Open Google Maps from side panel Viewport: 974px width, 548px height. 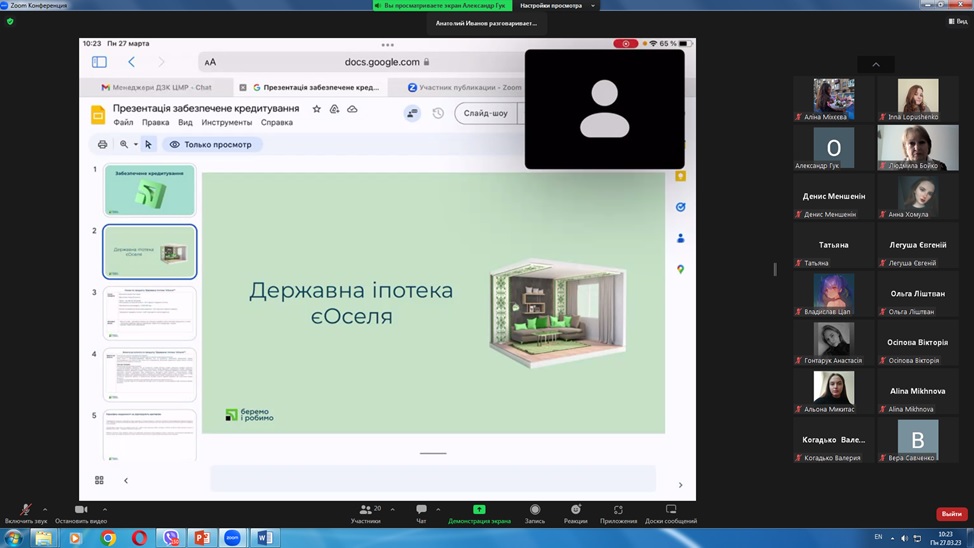coord(680,269)
